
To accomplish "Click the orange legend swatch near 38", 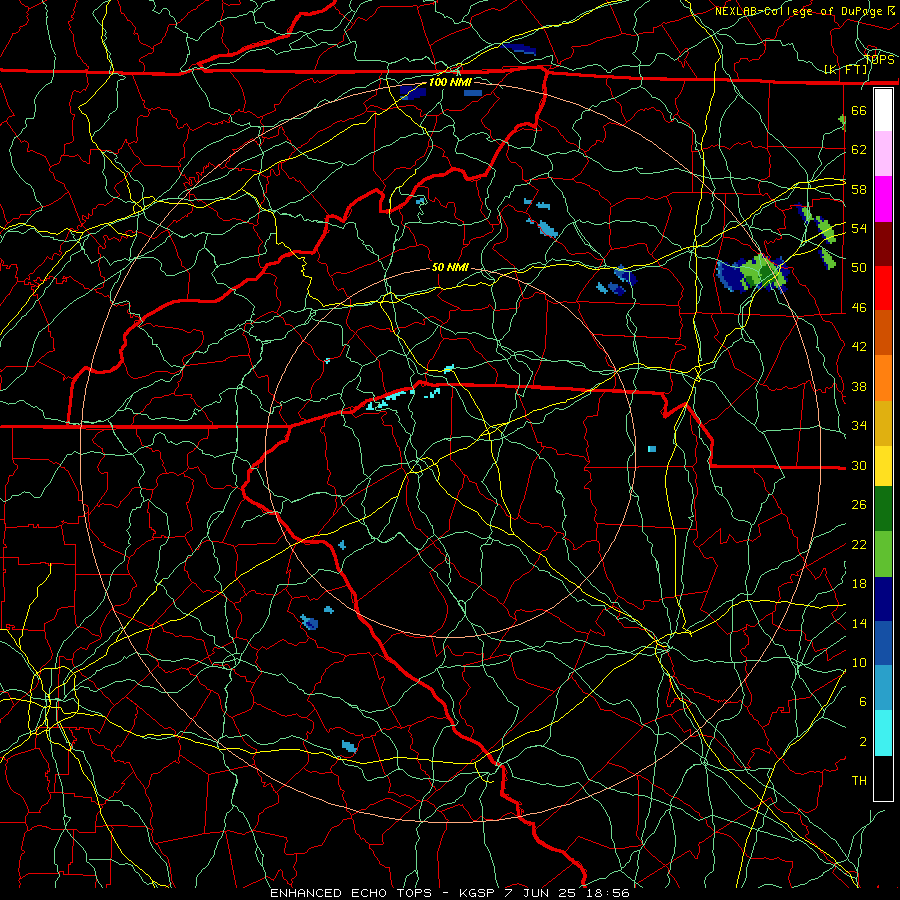I will [x=883, y=378].
